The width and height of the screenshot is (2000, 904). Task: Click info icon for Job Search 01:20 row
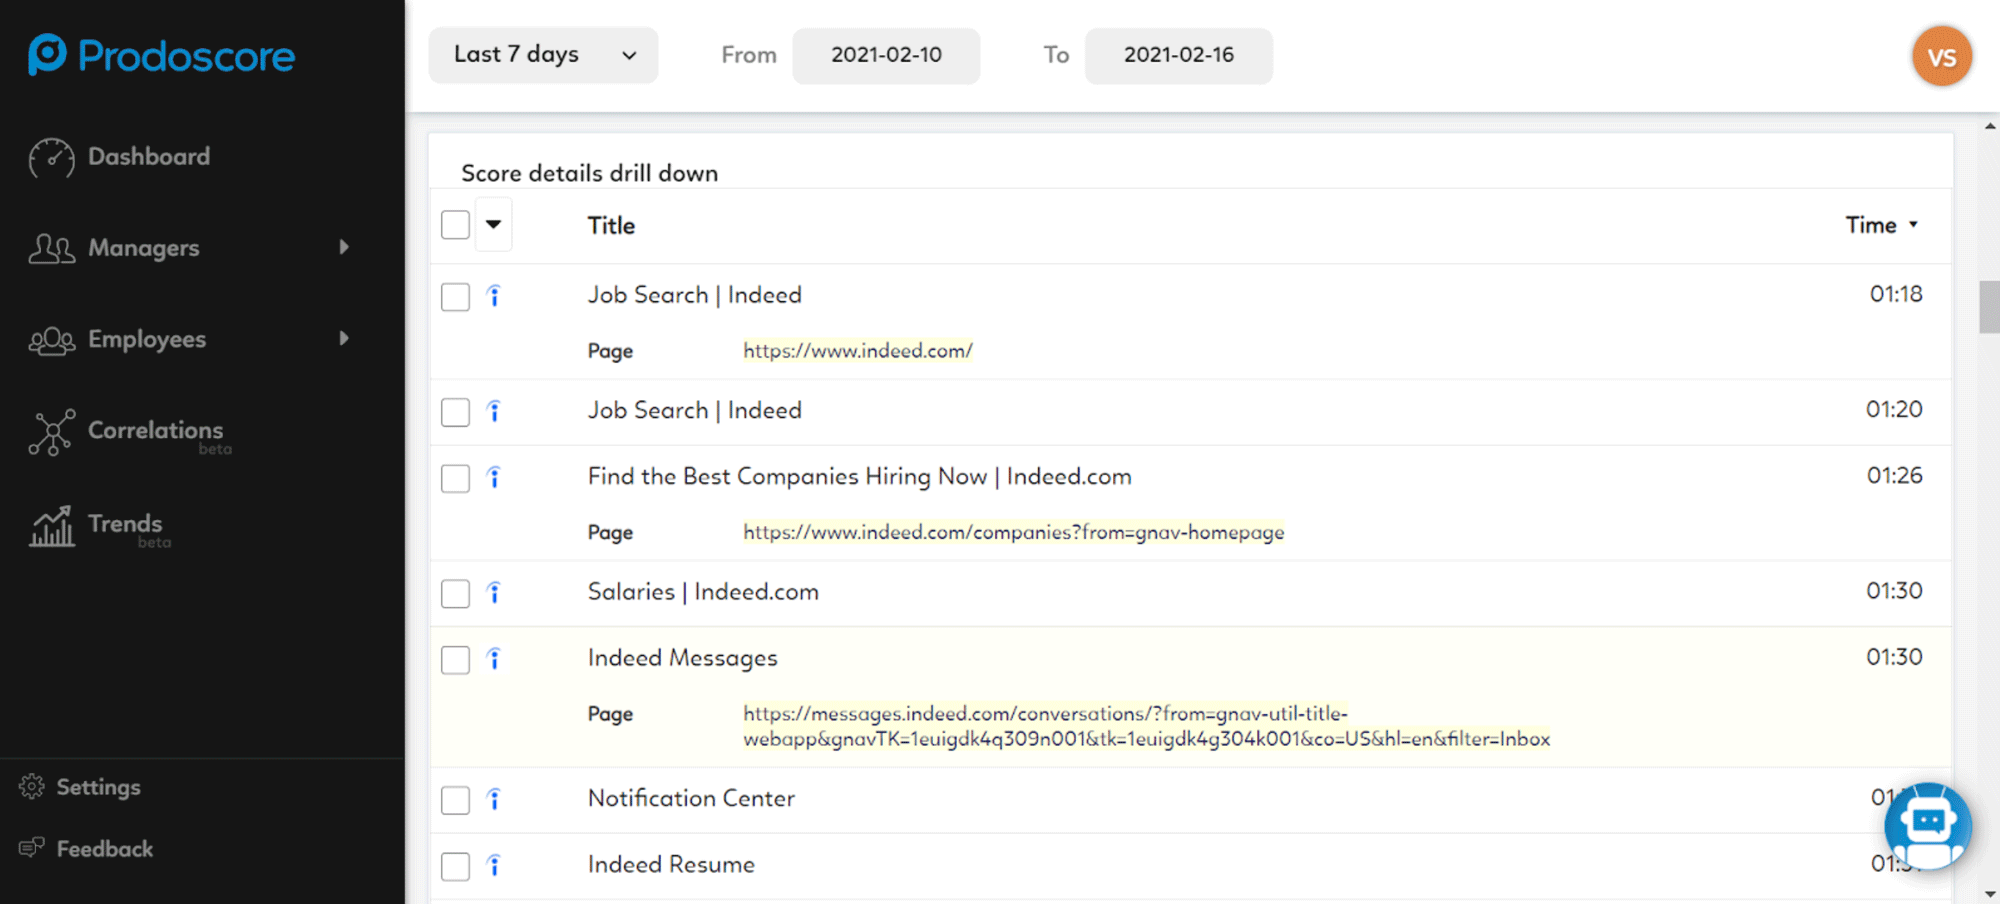494,411
